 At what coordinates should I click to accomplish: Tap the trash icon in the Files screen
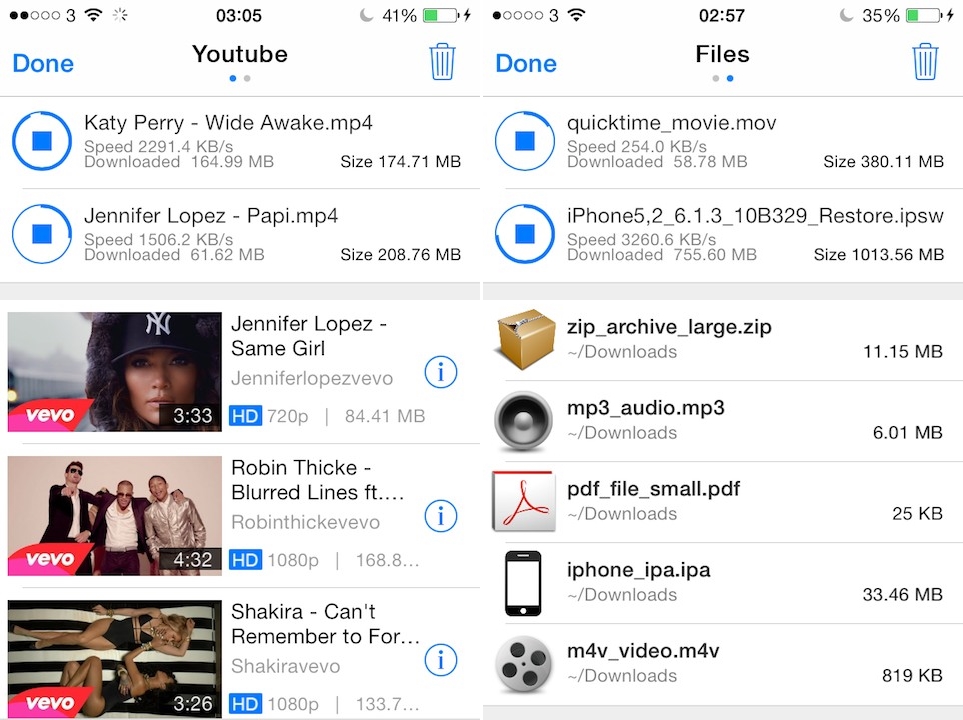pos(925,61)
